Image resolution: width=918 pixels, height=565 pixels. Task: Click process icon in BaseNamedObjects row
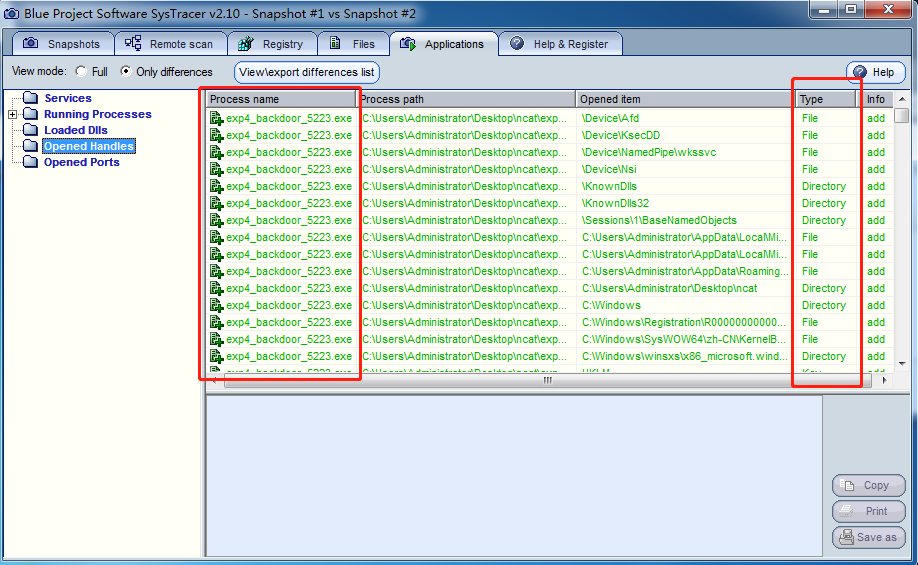[x=217, y=220]
